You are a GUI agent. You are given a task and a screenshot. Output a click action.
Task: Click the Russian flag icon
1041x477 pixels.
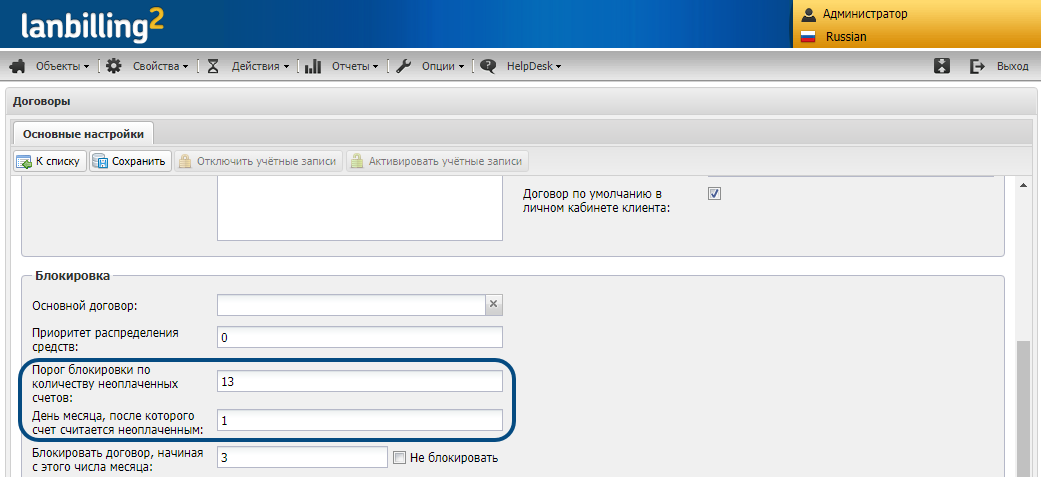pos(808,37)
